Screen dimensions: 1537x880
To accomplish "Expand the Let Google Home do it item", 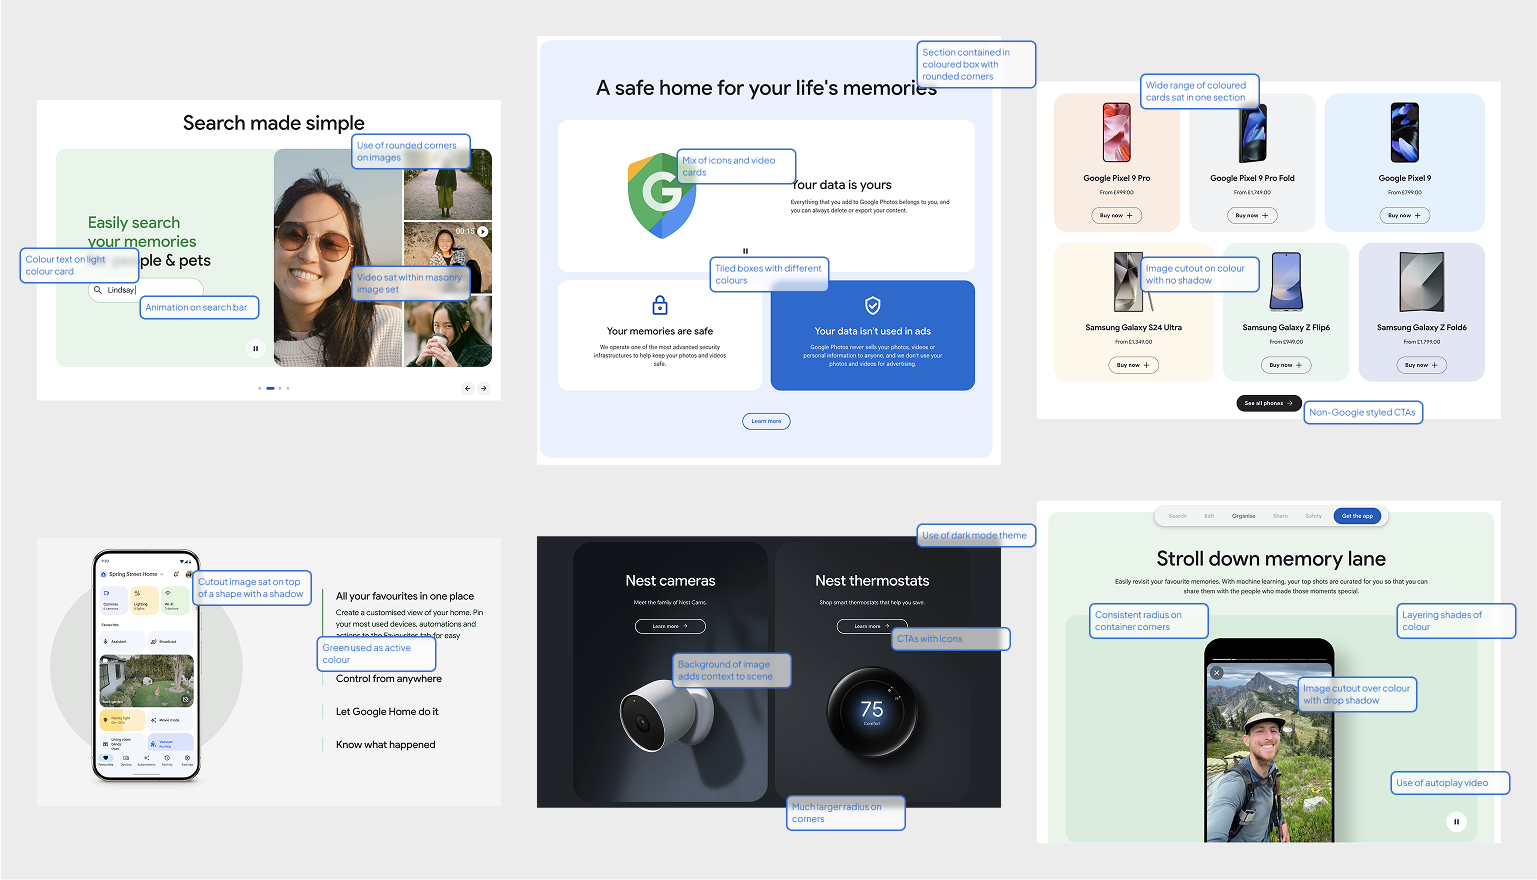I will (x=387, y=712).
